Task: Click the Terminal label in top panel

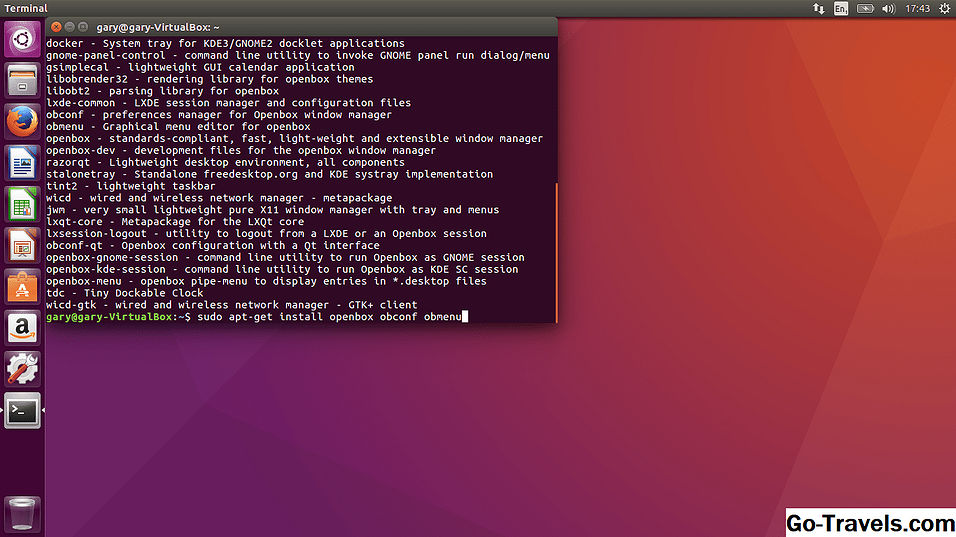Action: coord(26,9)
